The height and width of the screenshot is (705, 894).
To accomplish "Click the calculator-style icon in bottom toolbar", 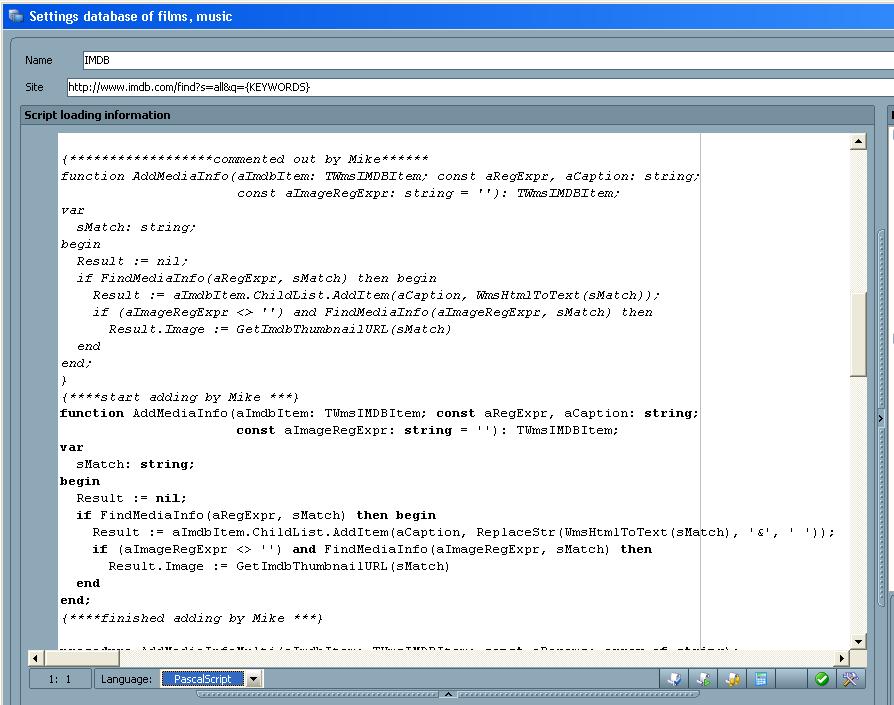I will coord(762,679).
